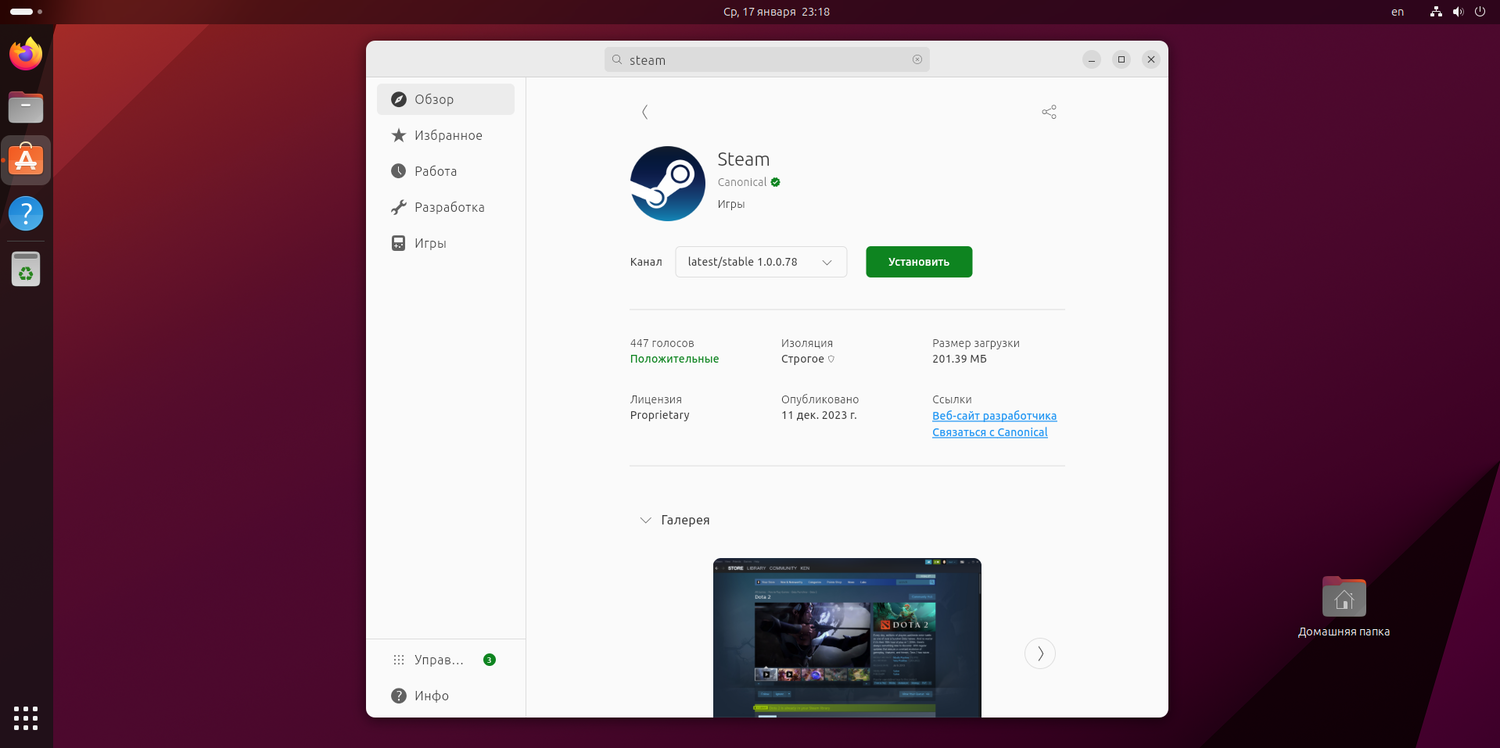Open the Обзор sidebar section

click(x=446, y=99)
